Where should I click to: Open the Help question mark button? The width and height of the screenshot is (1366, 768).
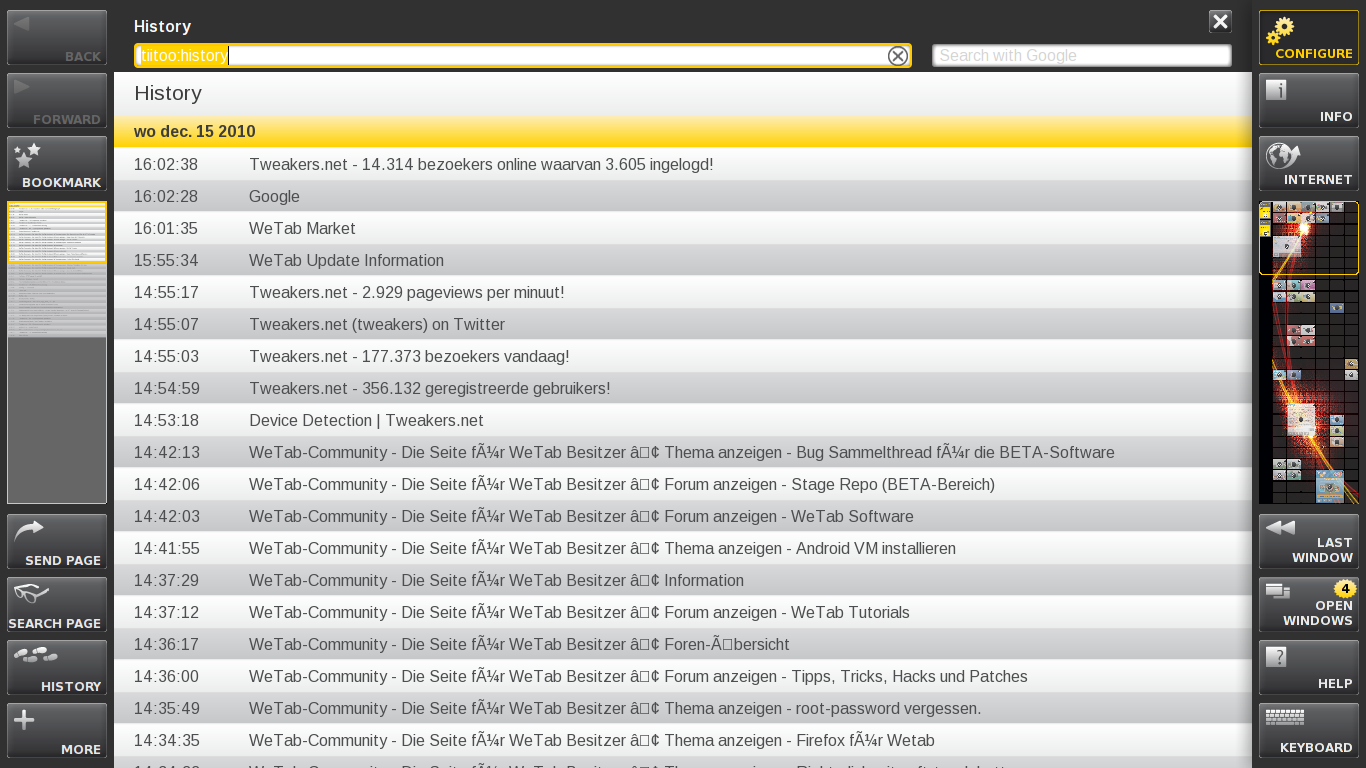[x=1309, y=668]
